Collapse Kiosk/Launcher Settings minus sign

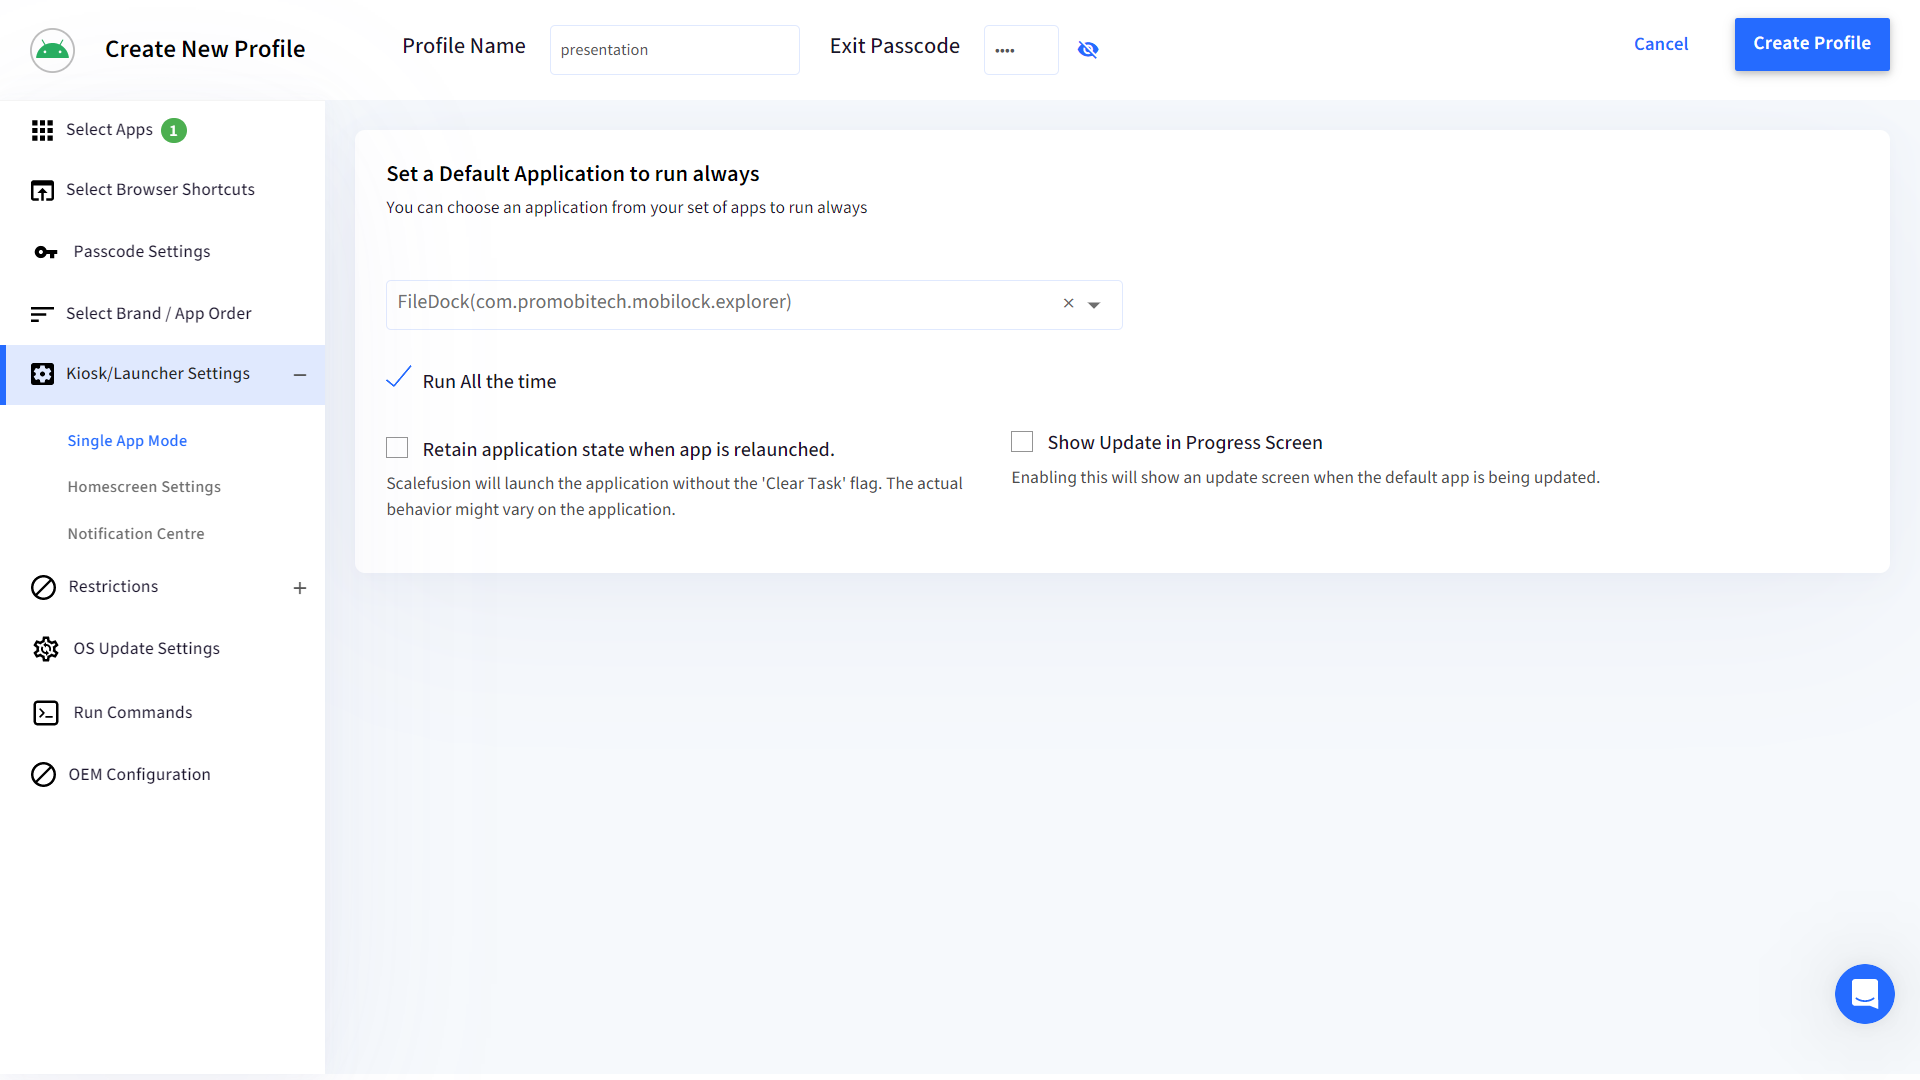[x=299, y=375]
